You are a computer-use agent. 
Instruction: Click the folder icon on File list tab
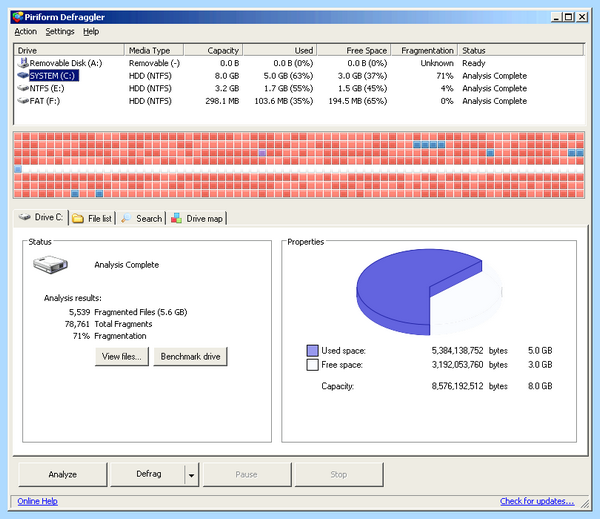point(78,219)
